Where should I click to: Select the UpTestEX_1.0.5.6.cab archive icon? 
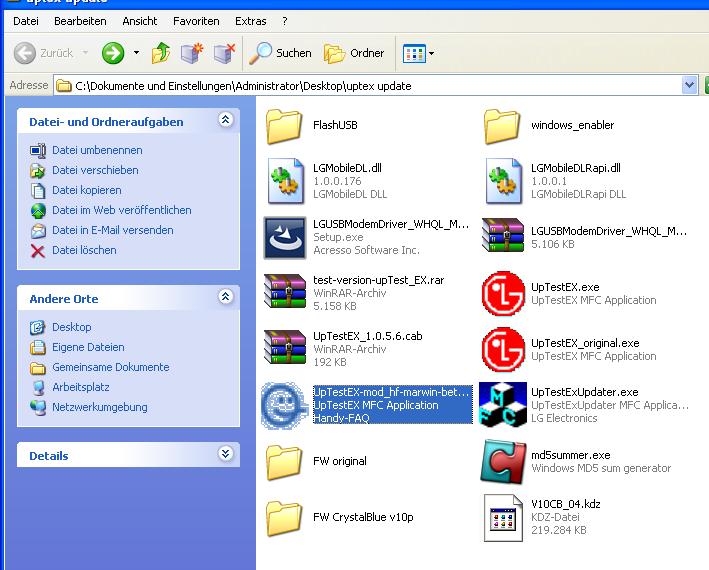point(285,347)
